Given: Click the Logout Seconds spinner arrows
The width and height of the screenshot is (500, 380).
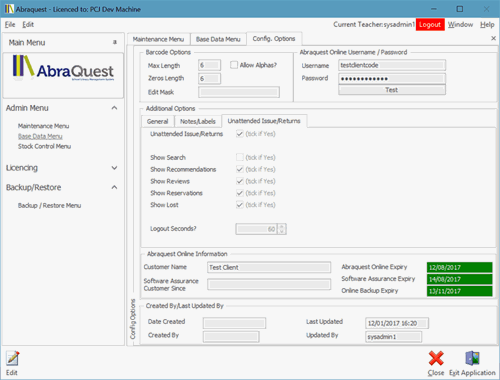Looking at the screenshot, I should (x=282, y=229).
